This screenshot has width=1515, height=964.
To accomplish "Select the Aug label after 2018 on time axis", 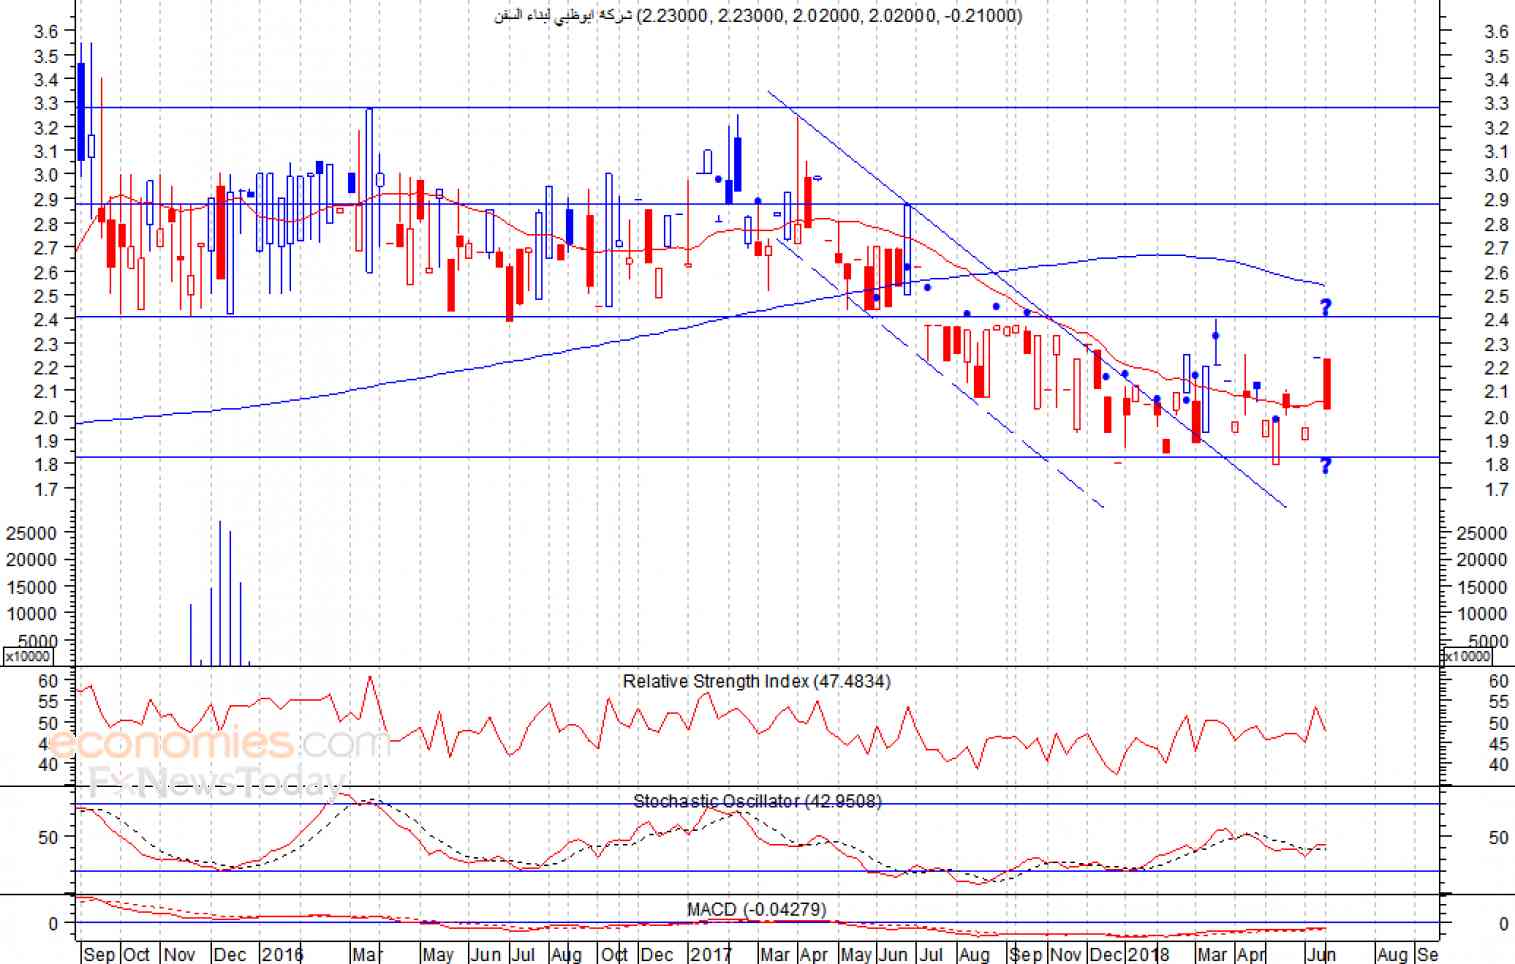I will pos(1391,954).
